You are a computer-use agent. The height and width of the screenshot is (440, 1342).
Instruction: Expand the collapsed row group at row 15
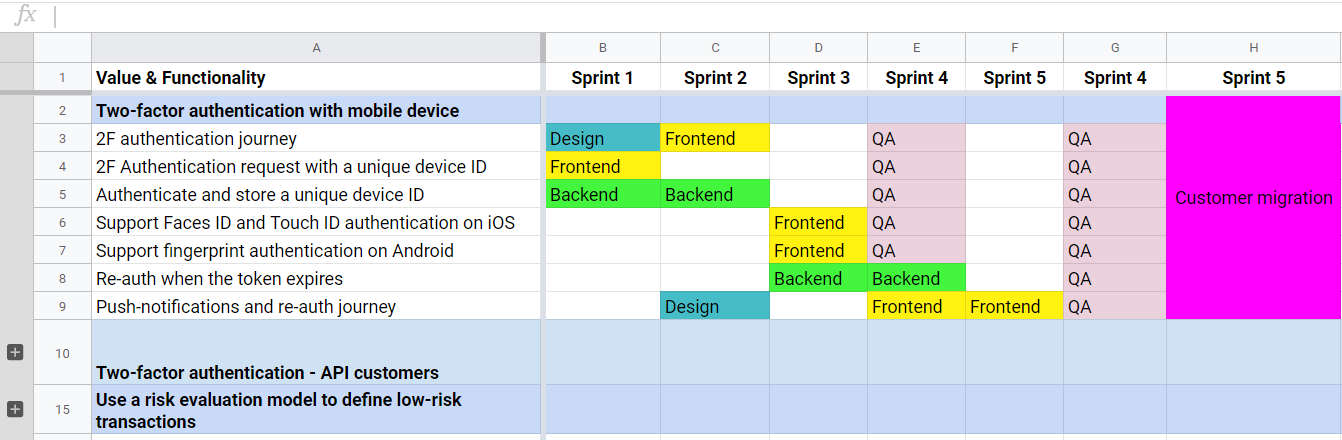tap(15, 409)
